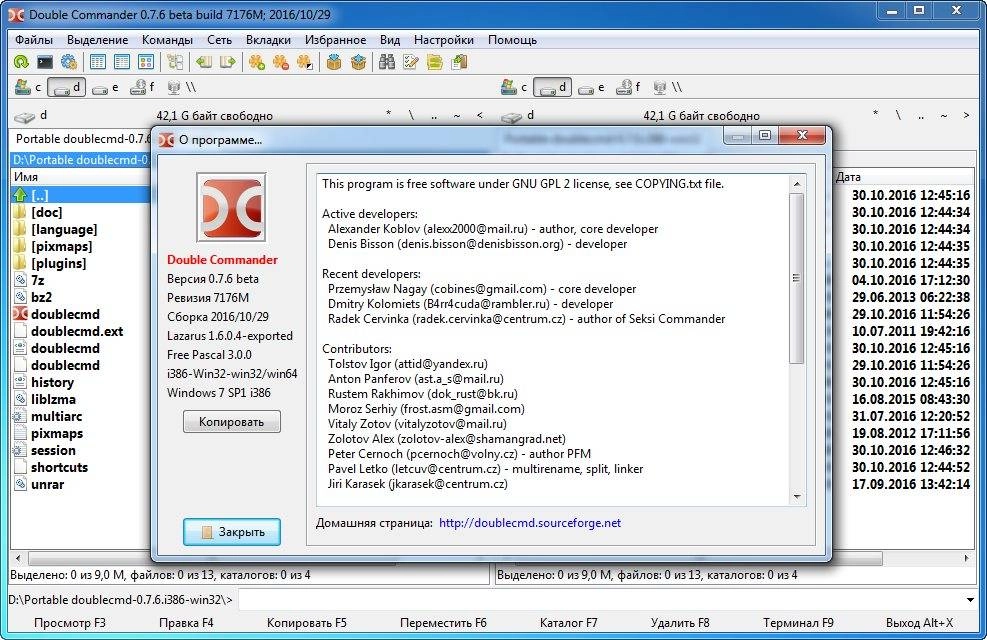This screenshot has width=987, height=640.
Task: Open the Помощь menu
Action: (x=512, y=40)
